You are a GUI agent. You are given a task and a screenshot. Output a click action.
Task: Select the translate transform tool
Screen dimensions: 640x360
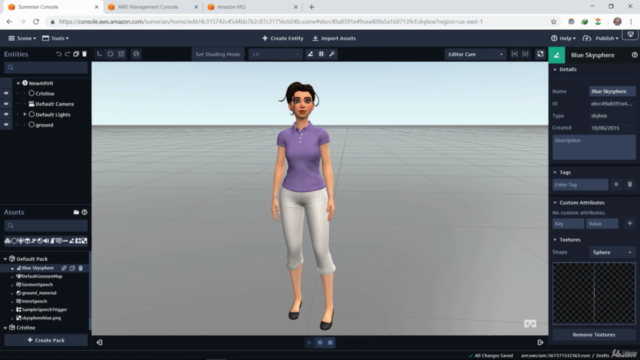click(x=99, y=54)
